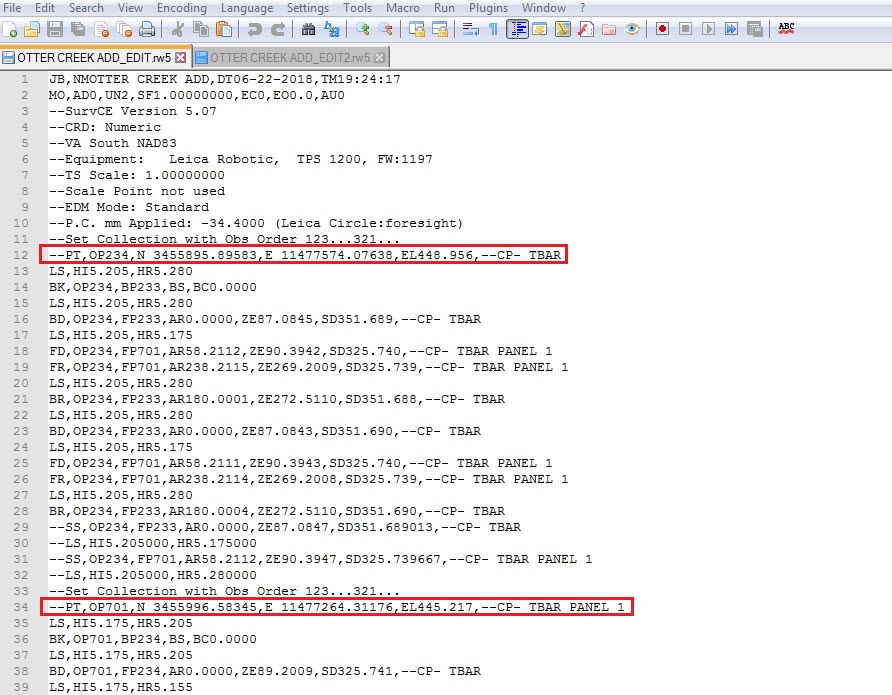Viewport: 892px width, 695px height.
Task: Toggle word wrap in the toolbar
Action: click(470, 29)
